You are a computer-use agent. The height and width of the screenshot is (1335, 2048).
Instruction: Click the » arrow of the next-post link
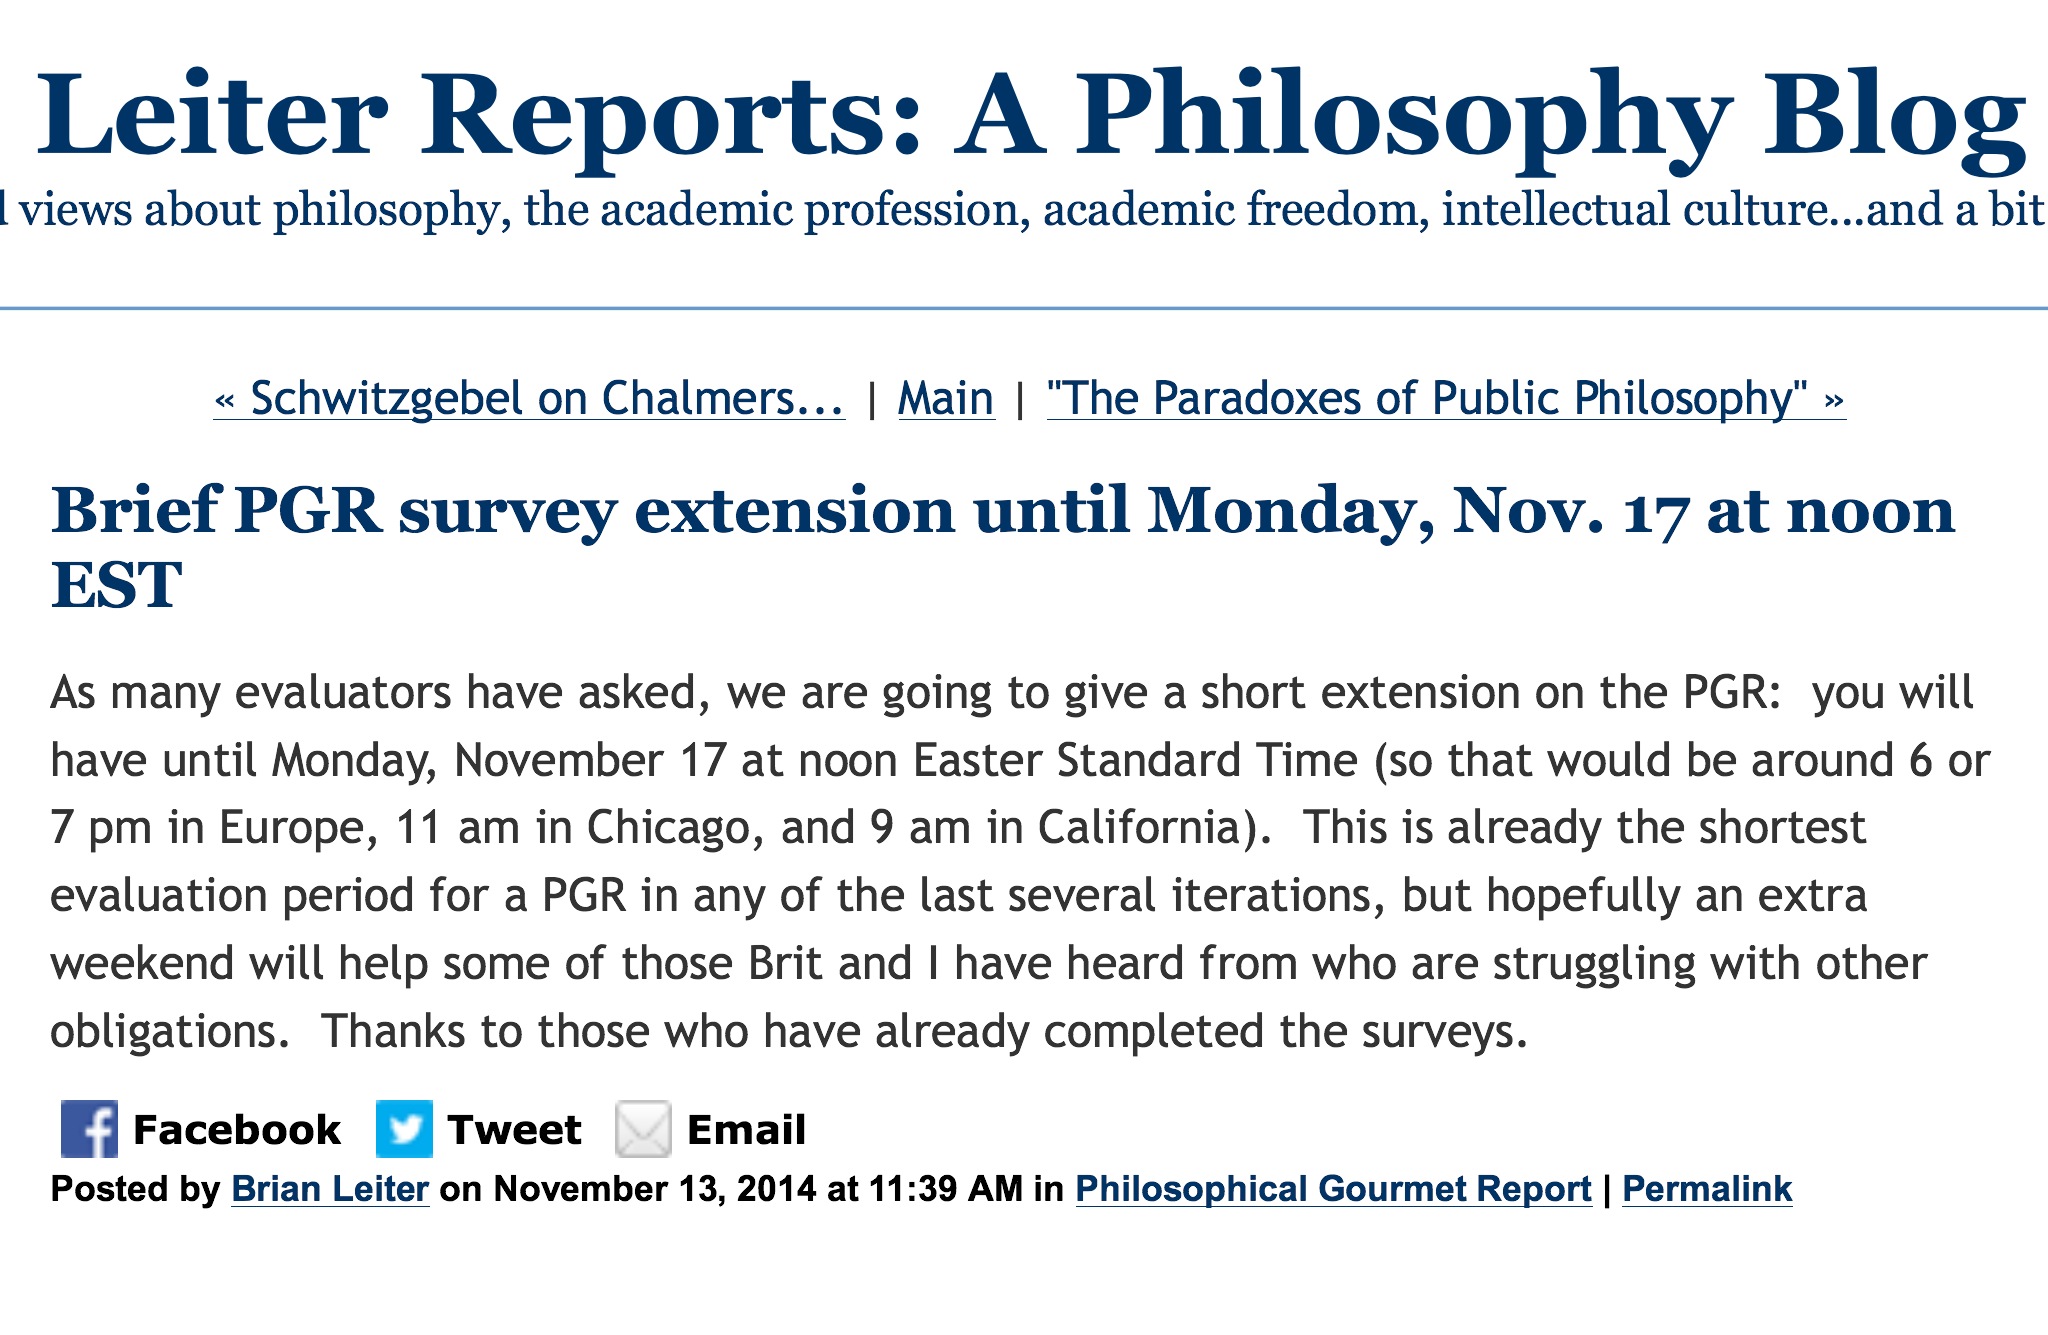(1833, 400)
